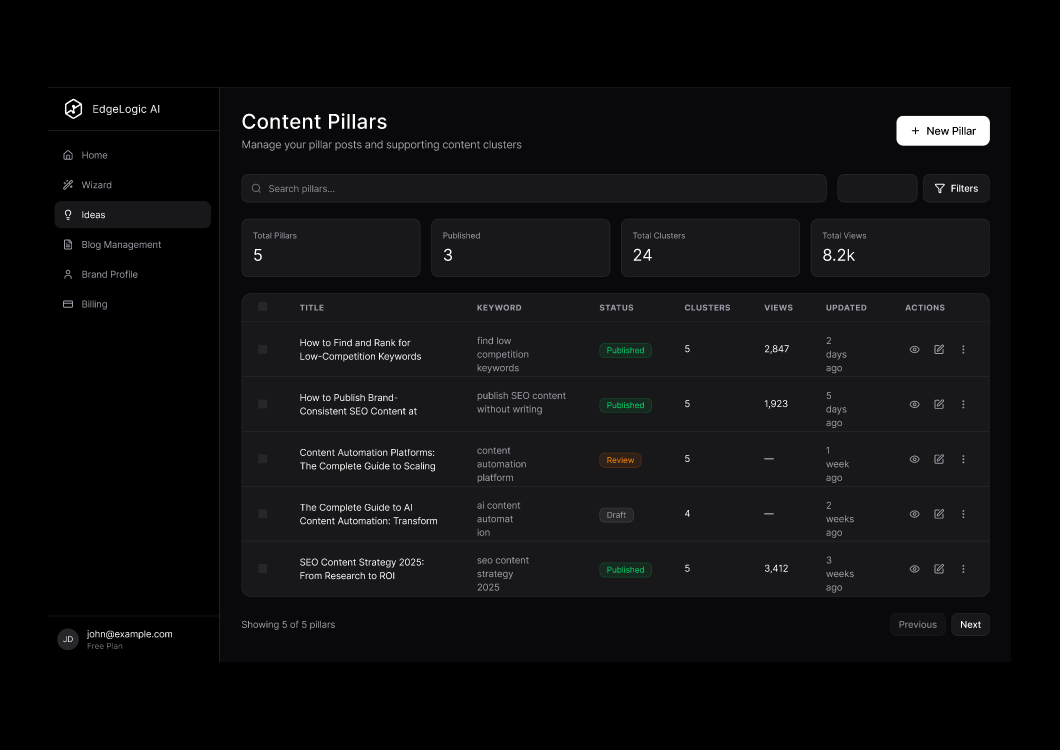Click the Brand Profile person icon
The height and width of the screenshot is (750, 1060).
[x=69, y=274]
